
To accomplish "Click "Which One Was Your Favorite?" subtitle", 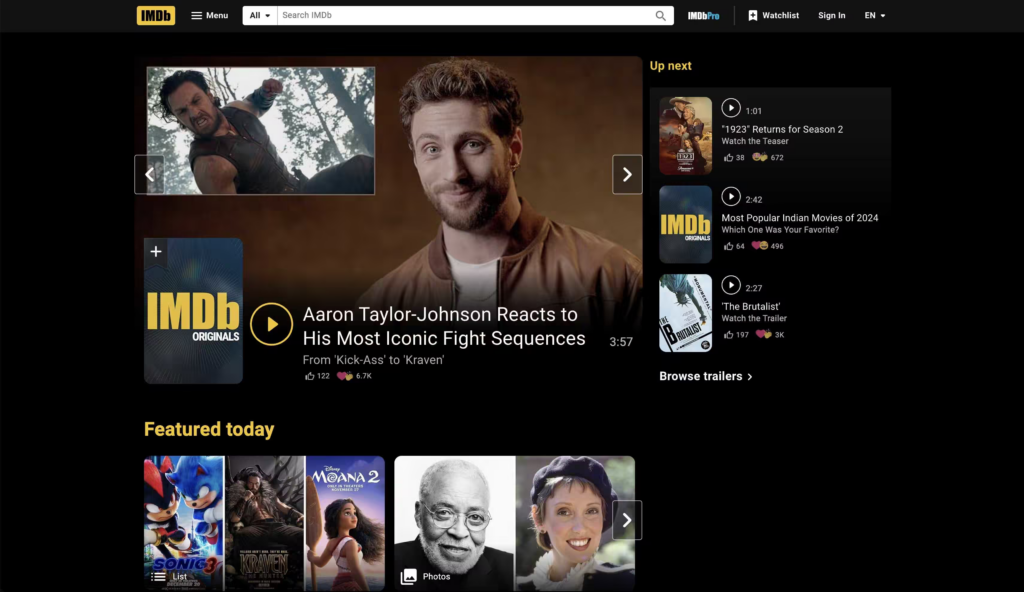I will point(780,230).
